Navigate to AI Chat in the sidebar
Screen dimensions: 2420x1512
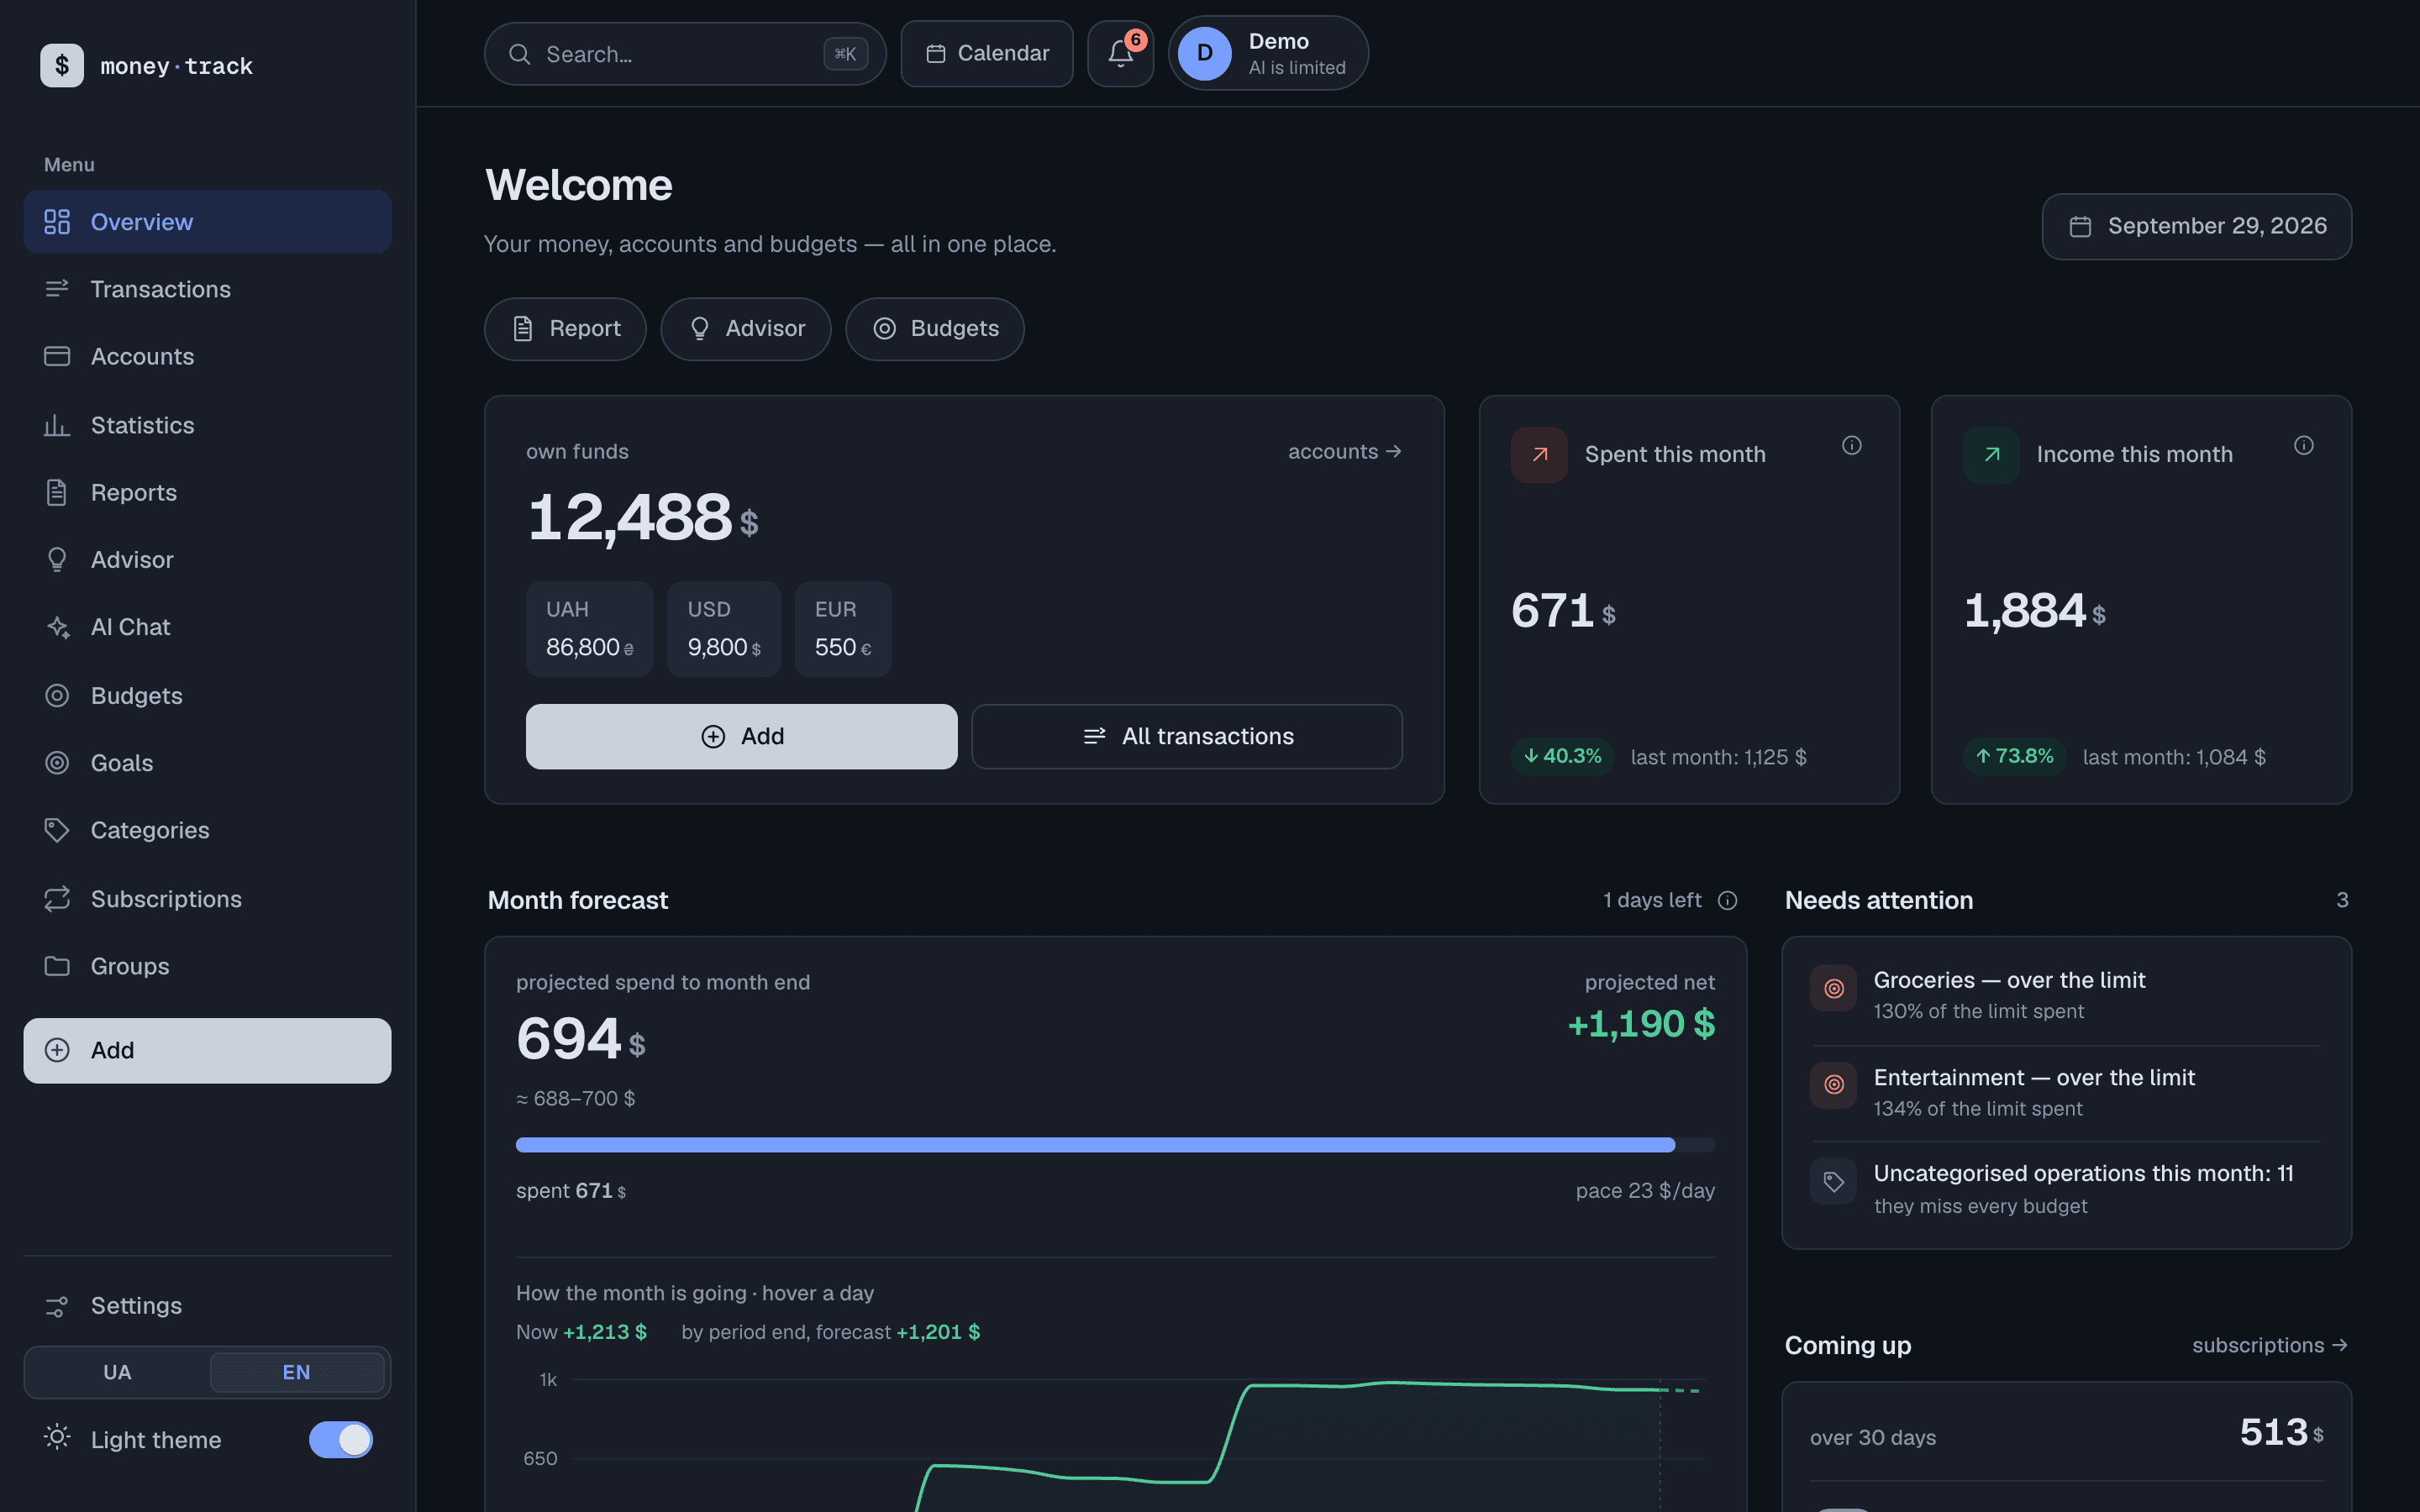(x=207, y=627)
